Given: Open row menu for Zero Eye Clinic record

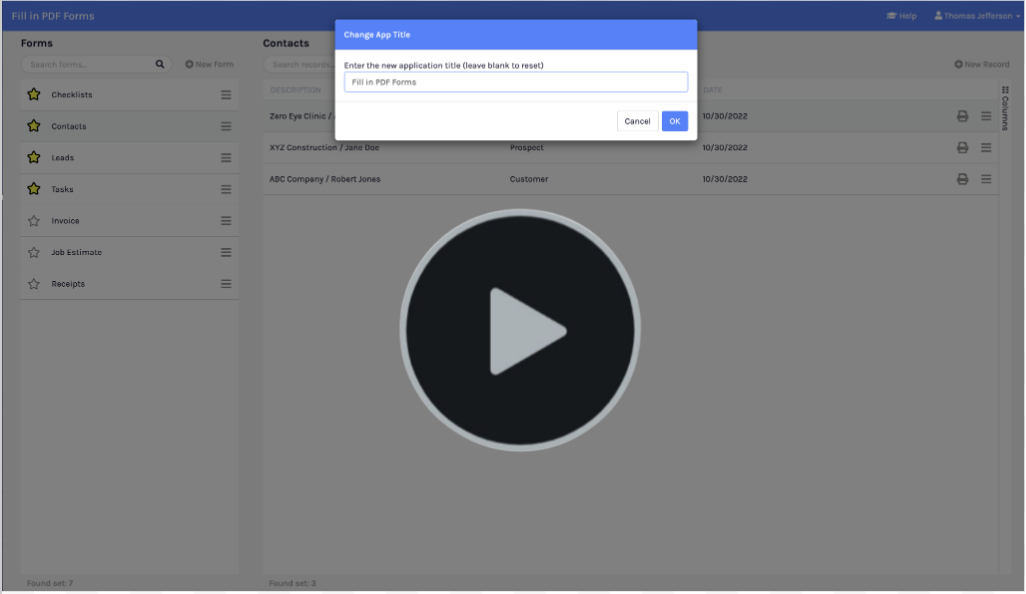Looking at the screenshot, I should point(986,116).
